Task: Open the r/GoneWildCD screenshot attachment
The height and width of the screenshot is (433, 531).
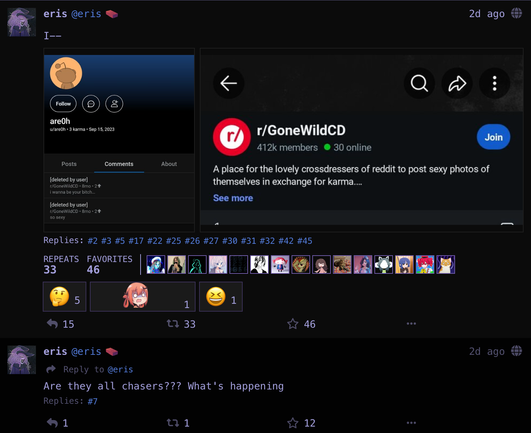Action: pos(362,140)
